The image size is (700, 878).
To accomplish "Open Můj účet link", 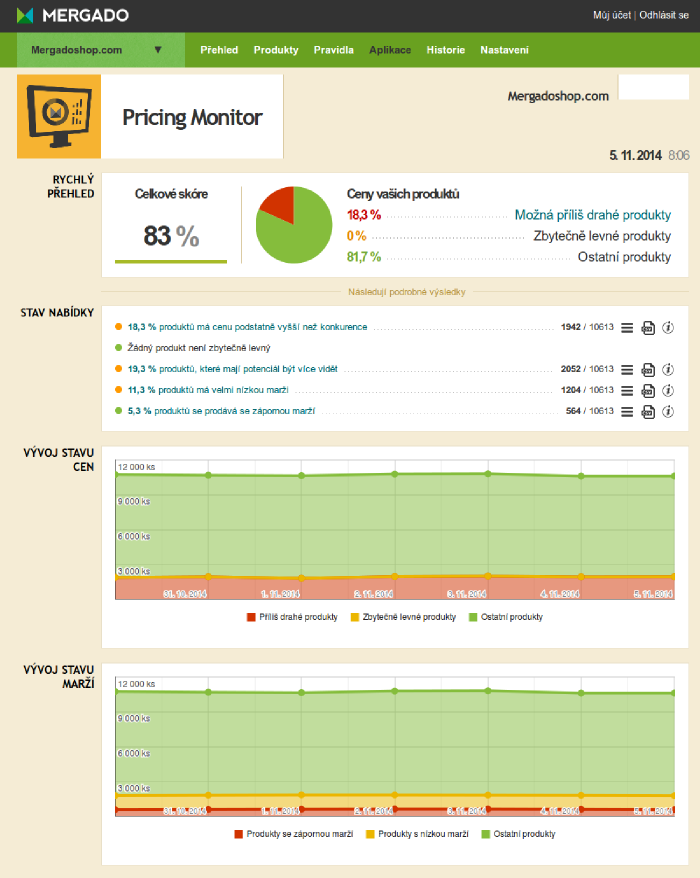I will tap(612, 15).
